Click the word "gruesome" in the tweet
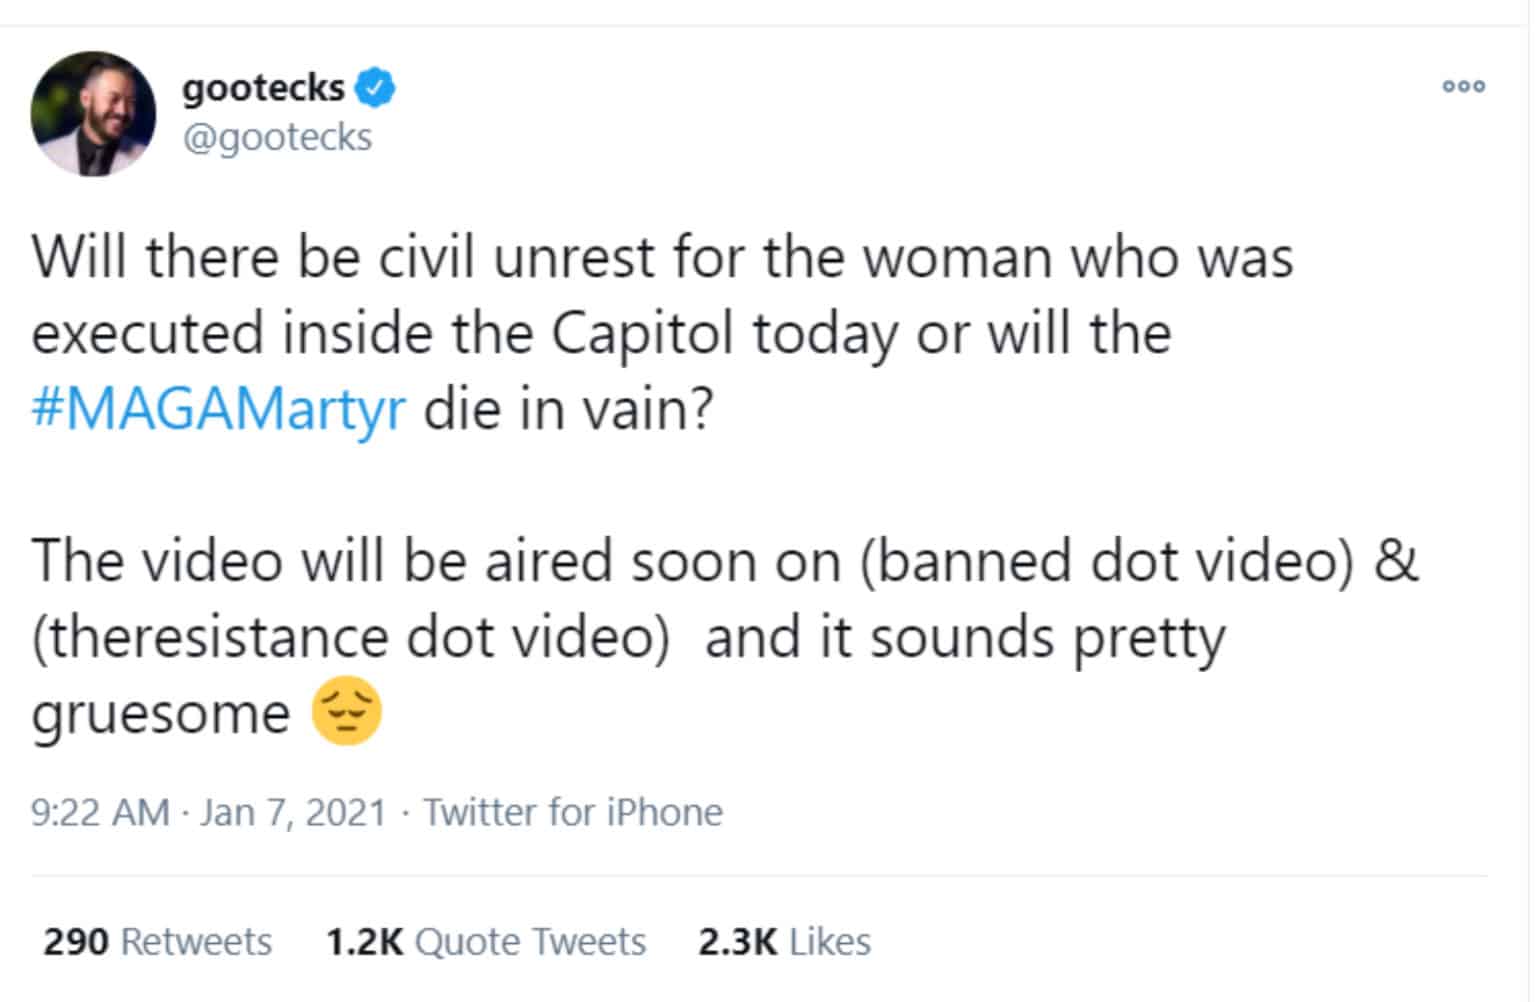This screenshot has height=1002, width=1536. (x=160, y=713)
